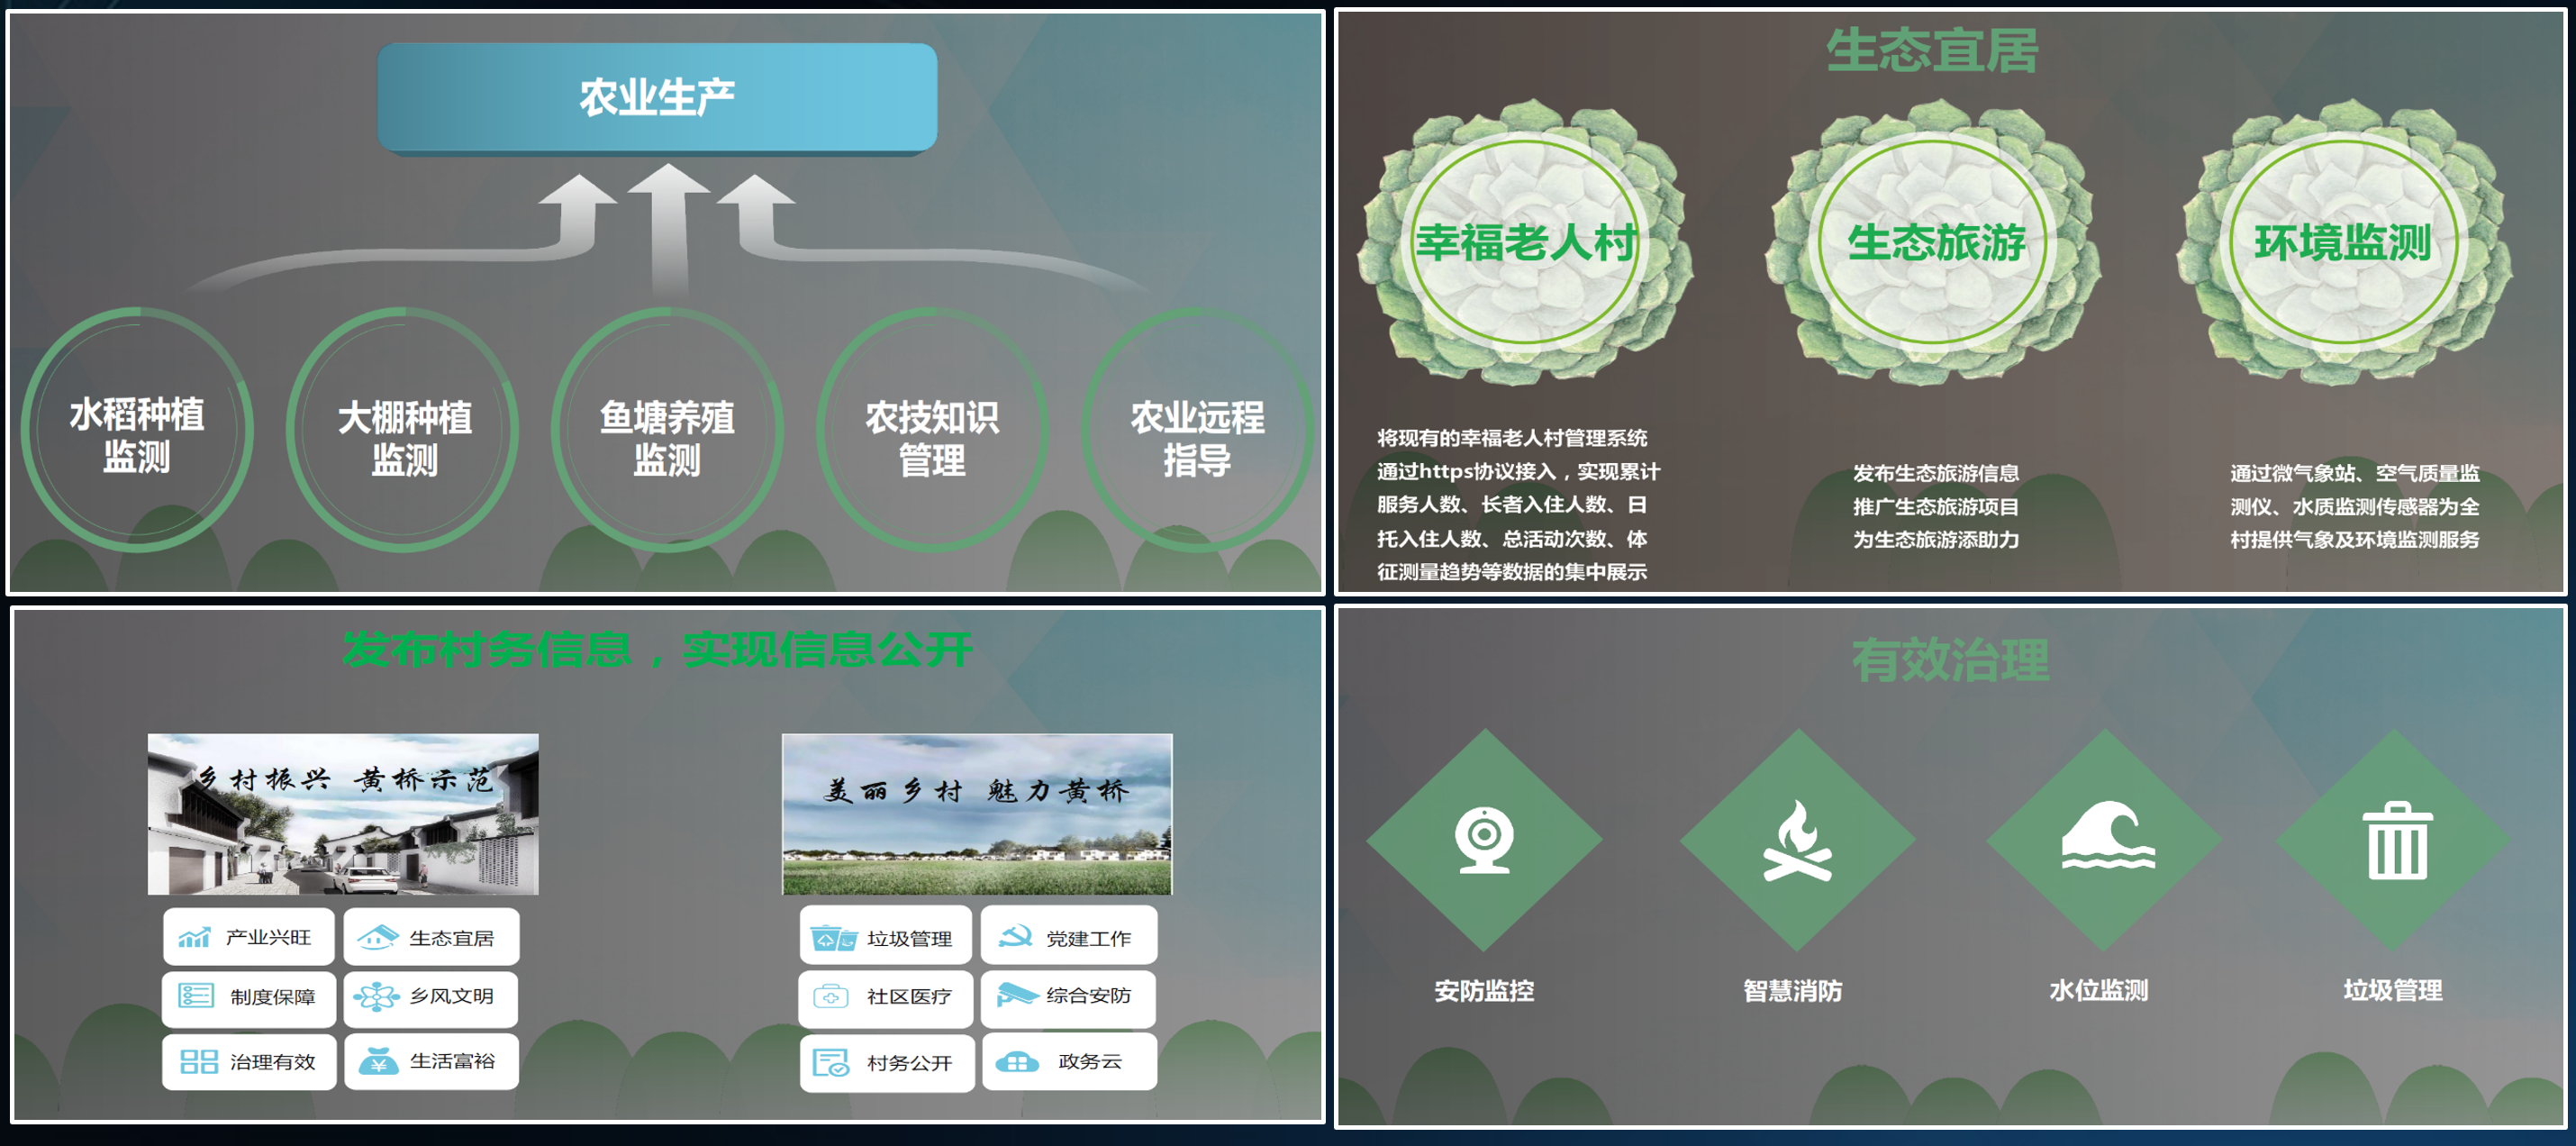Open the trash can garbage management icon
2576x1146 pixels.
[2396, 841]
